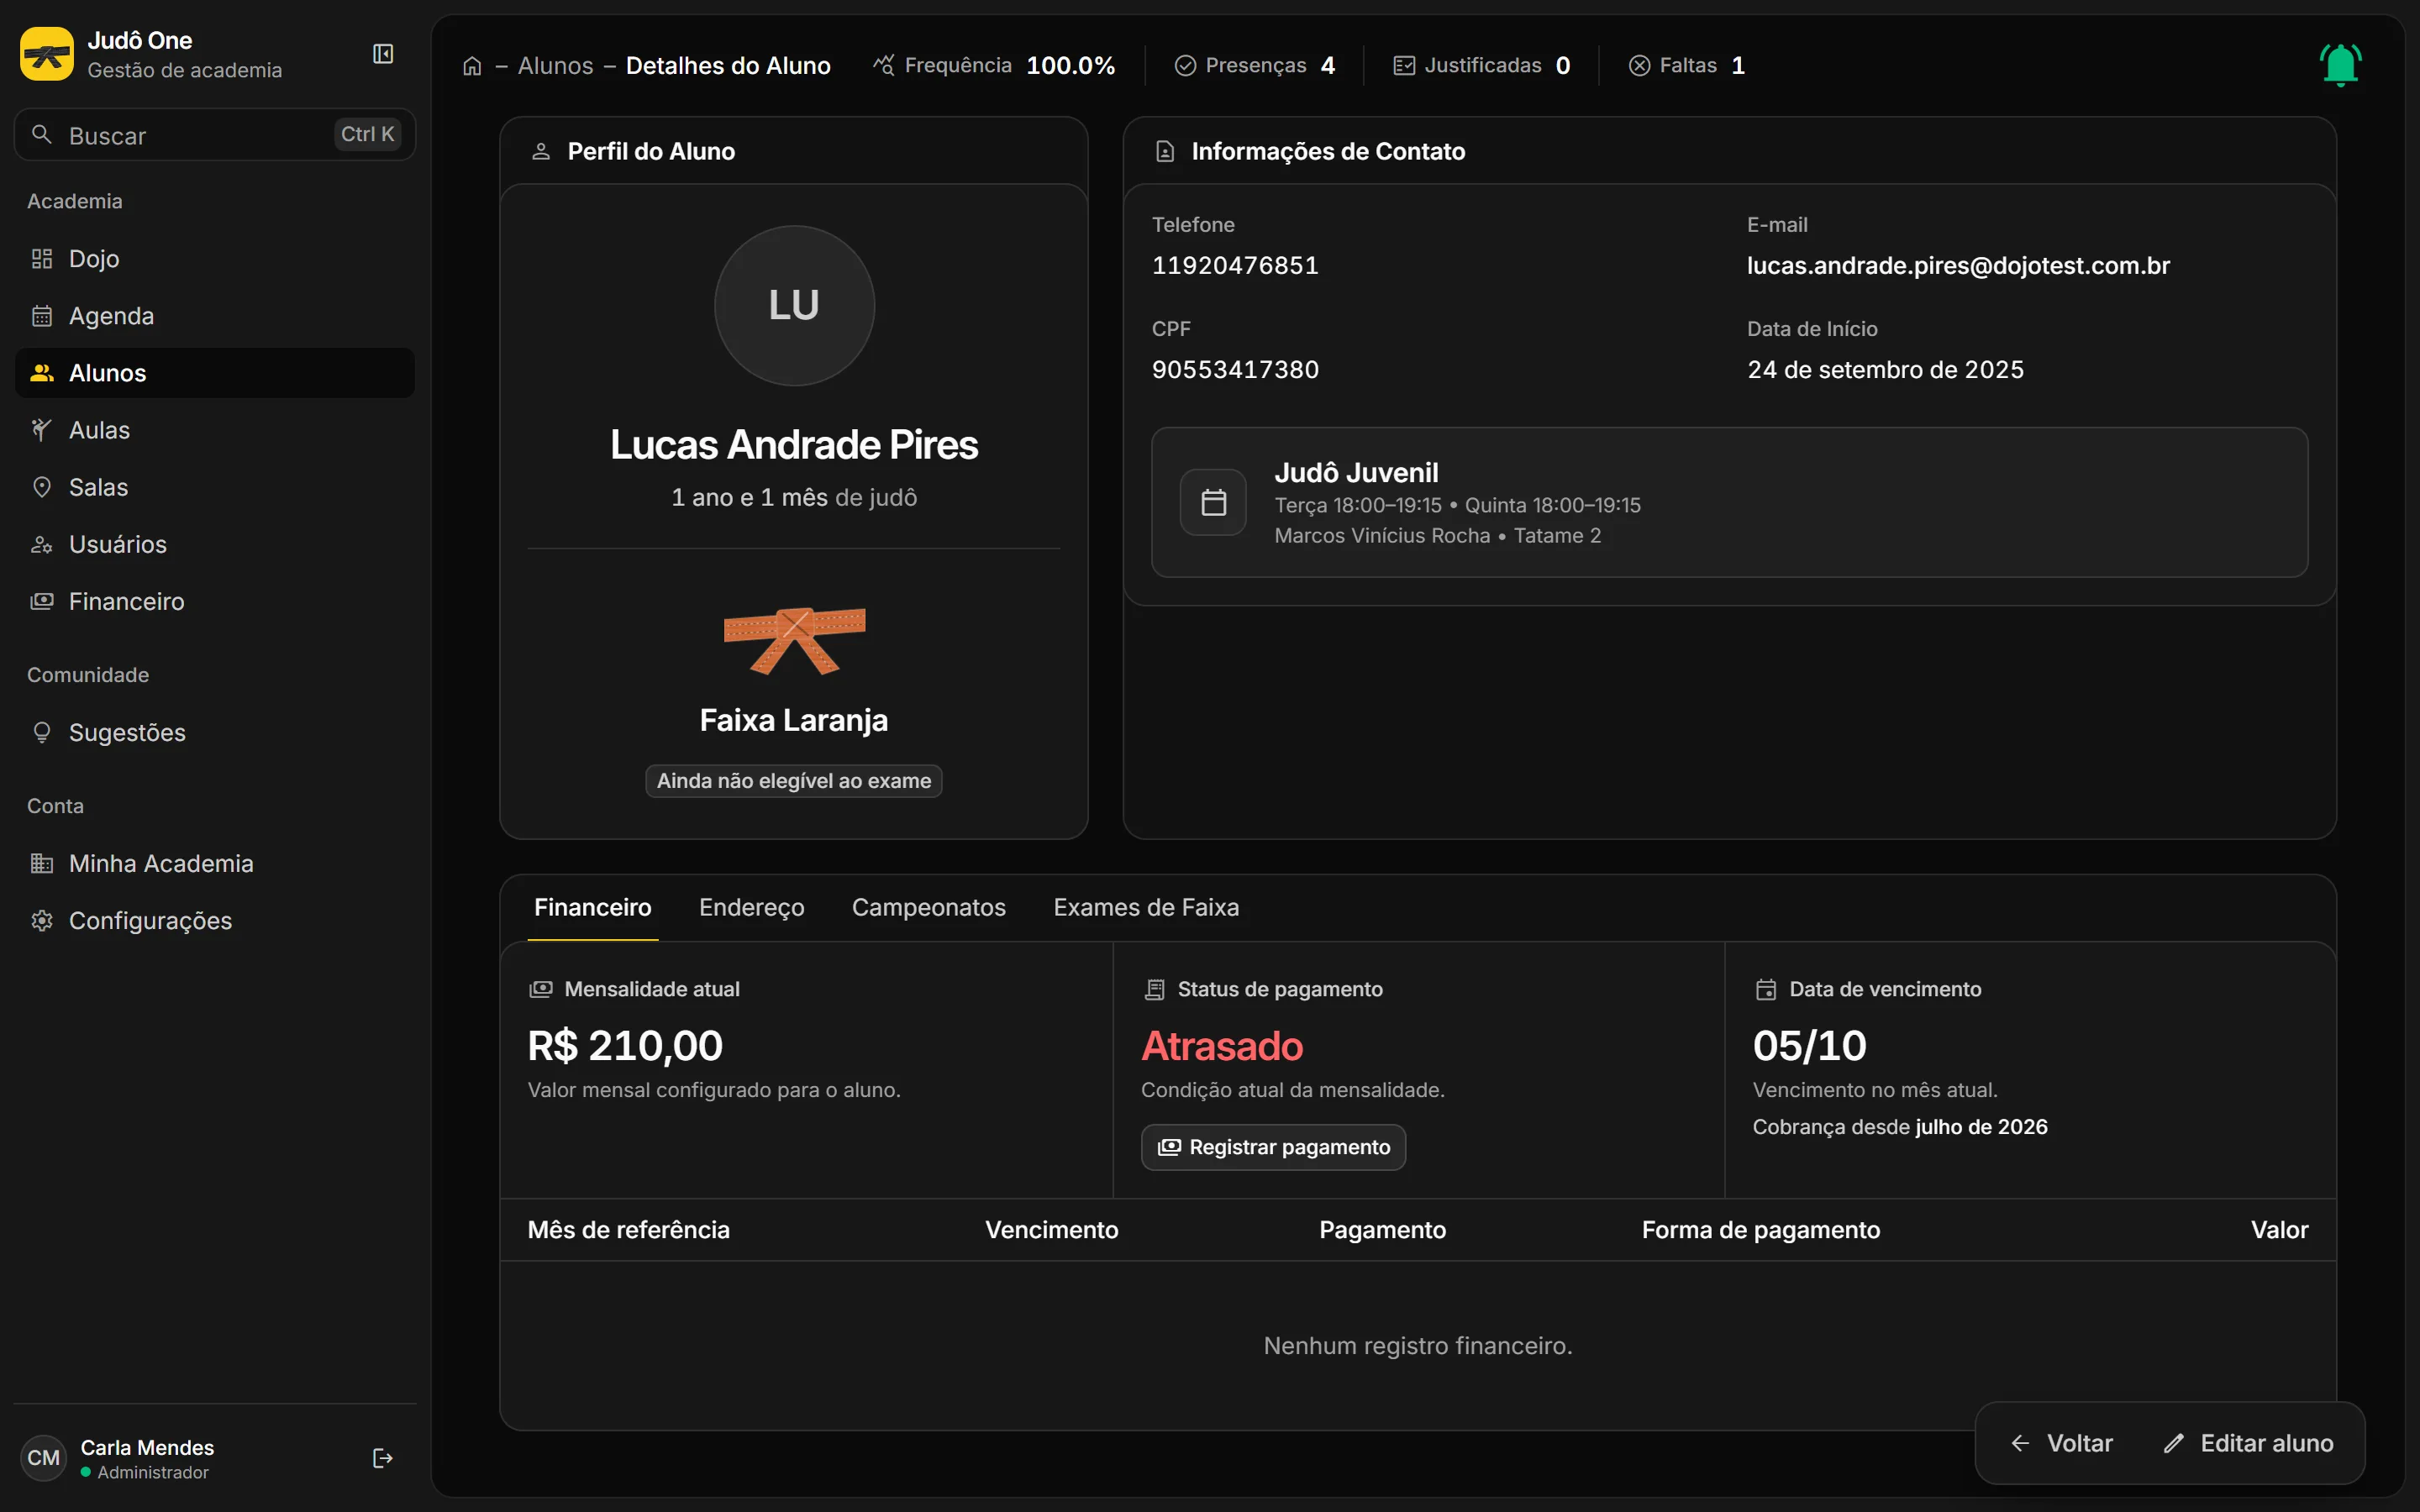Click the Usuários people icon in the sidebar

point(42,544)
